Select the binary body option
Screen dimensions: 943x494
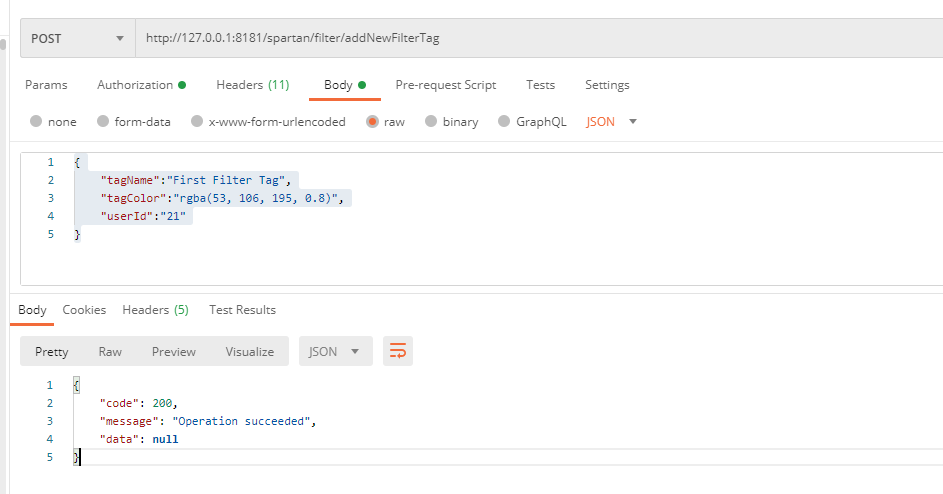click(x=432, y=122)
